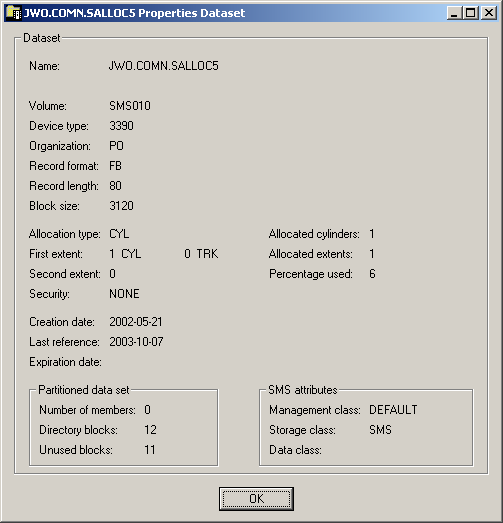Click the window title JWO.COMN.SALLOC5 Properties Dataset
Screen dimensions: 503x523
134,13
